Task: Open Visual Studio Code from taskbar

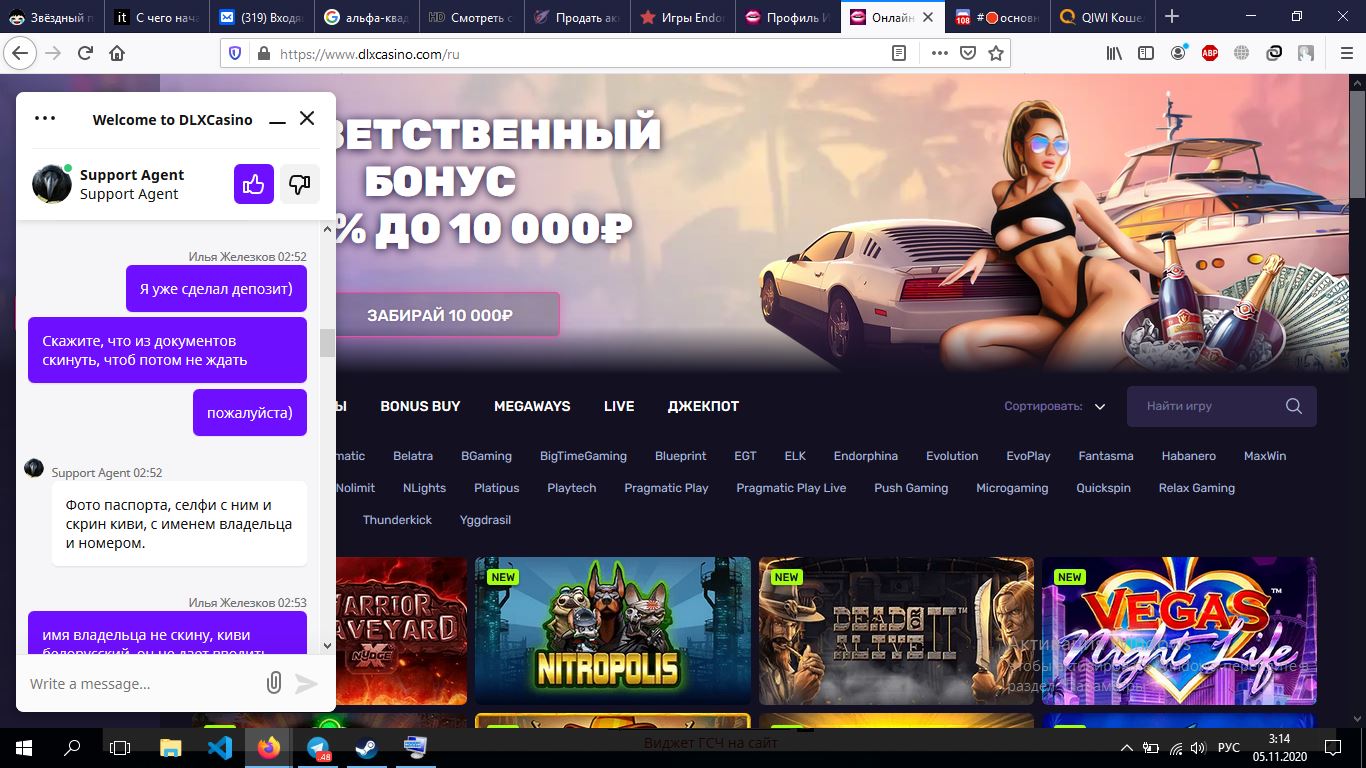Action: pyautogui.click(x=220, y=747)
